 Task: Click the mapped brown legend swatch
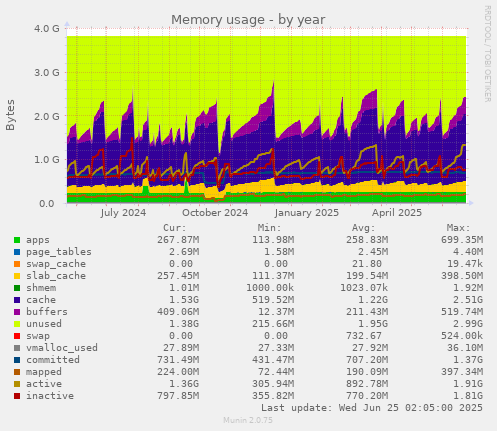point(17,372)
